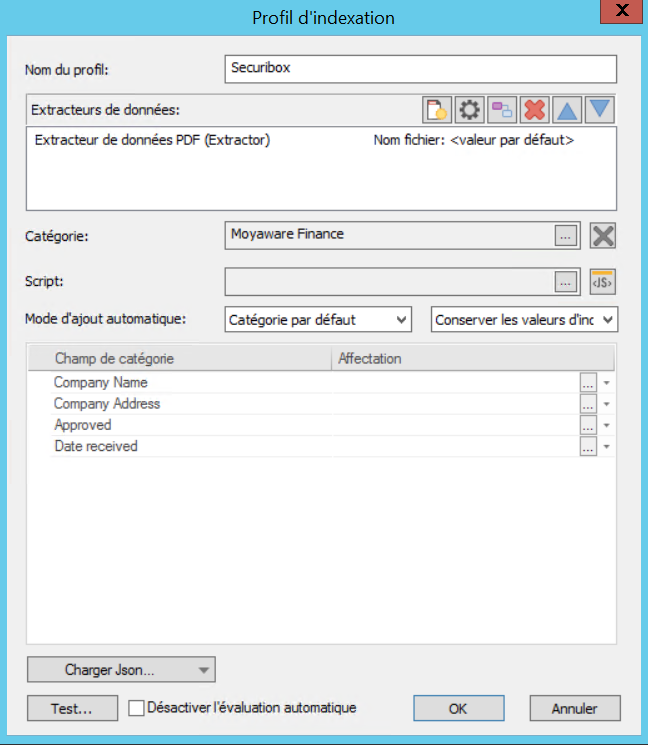Viewport: 648px width, 745px height.
Task: Browse for script with ellipsis button
Action: [565, 282]
